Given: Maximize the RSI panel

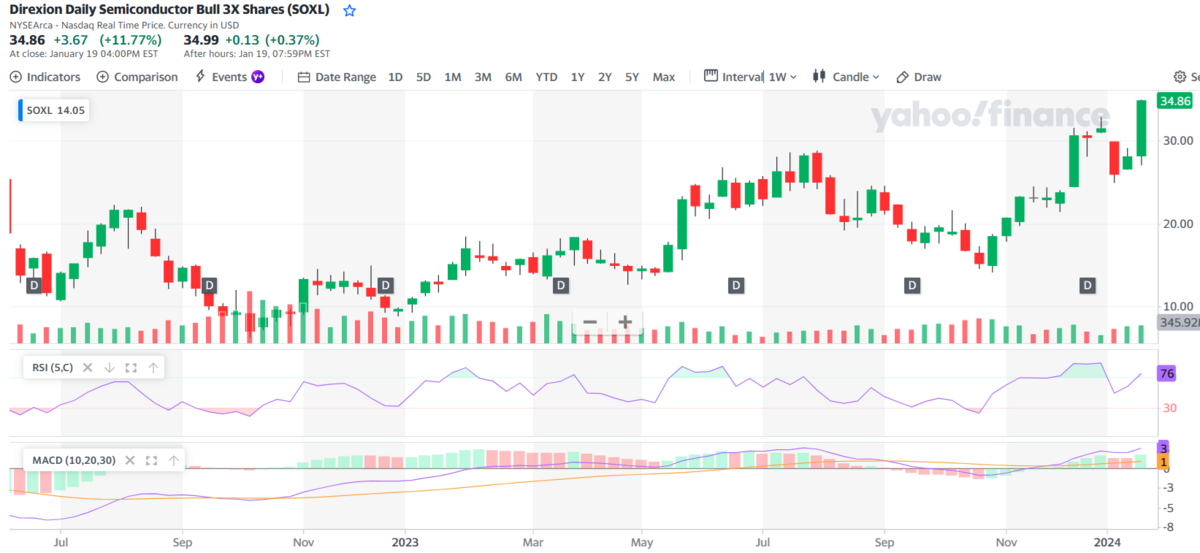Looking at the screenshot, I should 131,367.
